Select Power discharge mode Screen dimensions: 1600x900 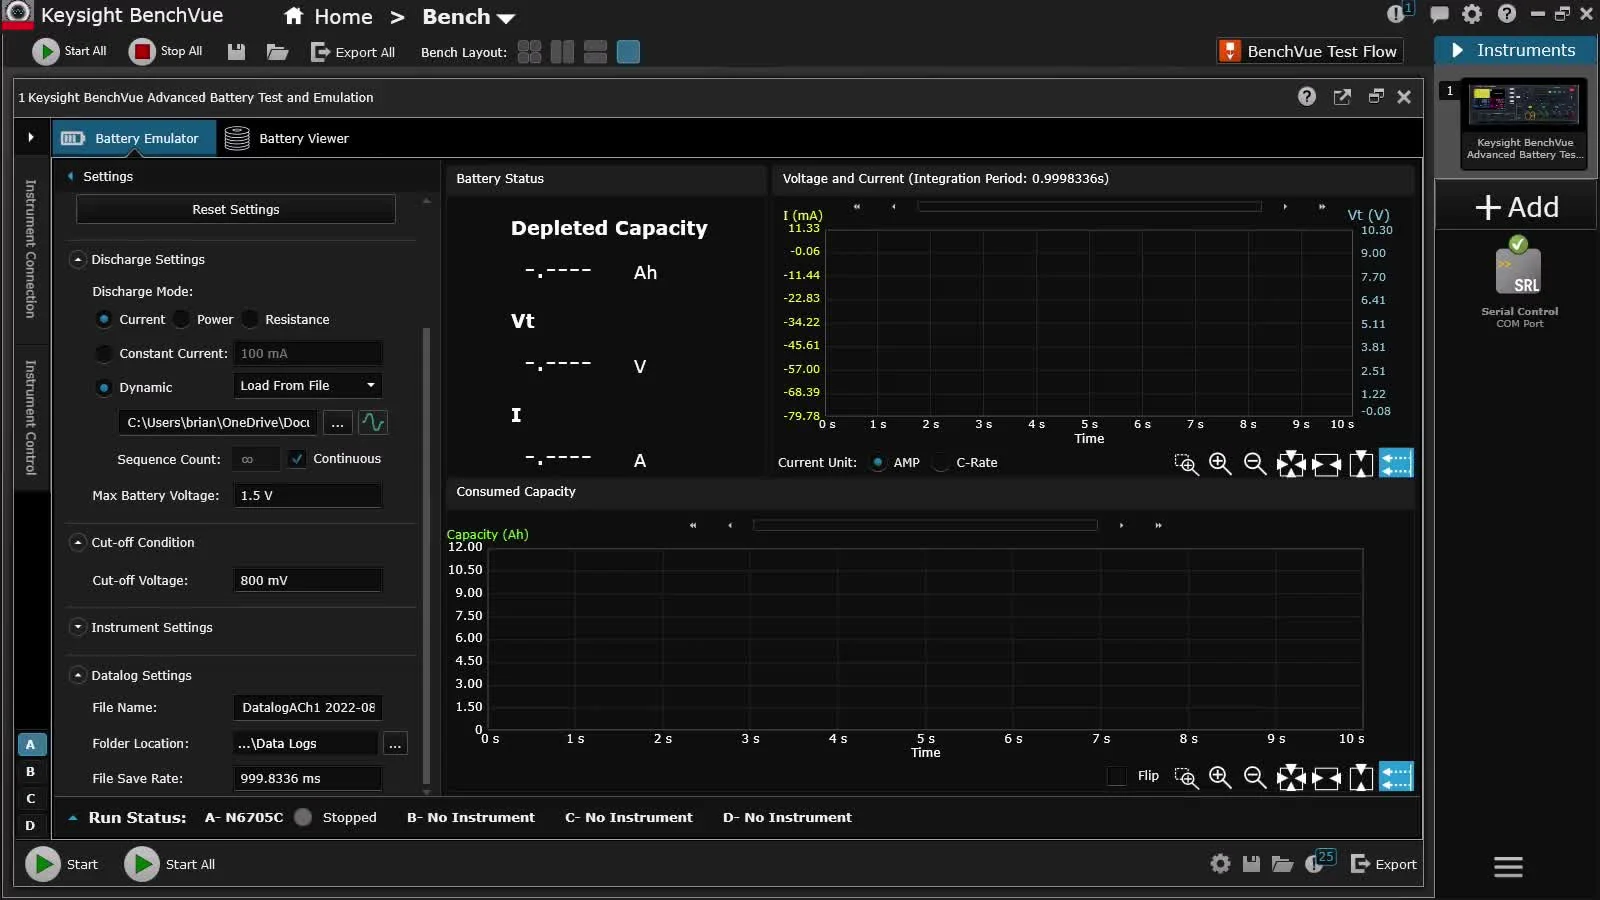[182, 319]
